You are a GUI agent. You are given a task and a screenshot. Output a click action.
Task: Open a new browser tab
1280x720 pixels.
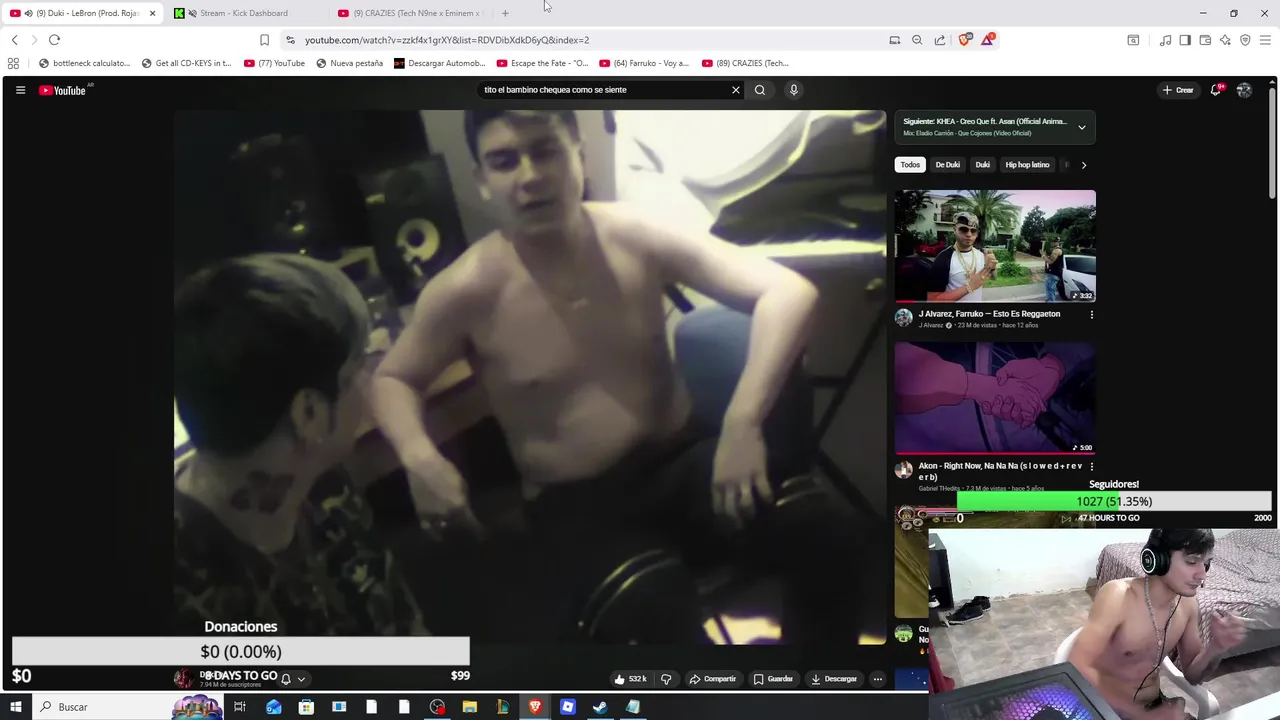tap(505, 13)
